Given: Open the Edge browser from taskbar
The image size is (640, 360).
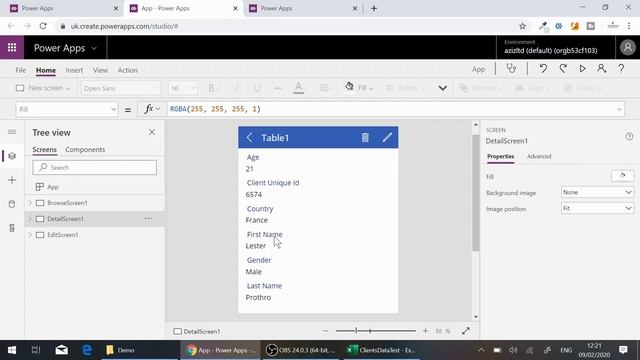Looking at the screenshot, I should tap(87, 350).
